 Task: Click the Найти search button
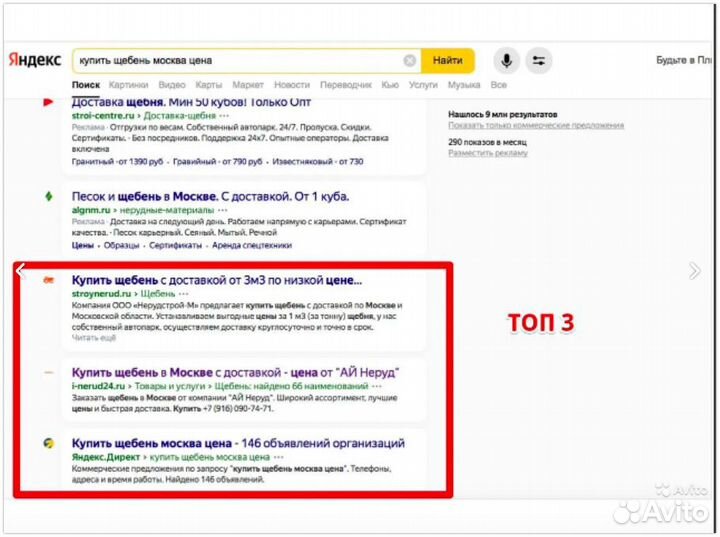[x=448, y=61]
